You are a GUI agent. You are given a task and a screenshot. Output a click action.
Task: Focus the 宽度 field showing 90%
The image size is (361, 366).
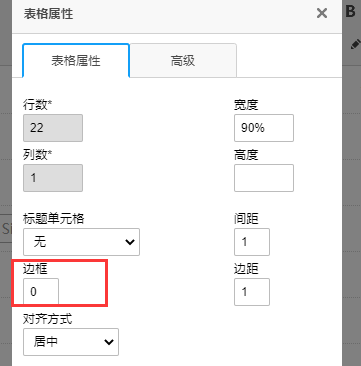[264, 128]
